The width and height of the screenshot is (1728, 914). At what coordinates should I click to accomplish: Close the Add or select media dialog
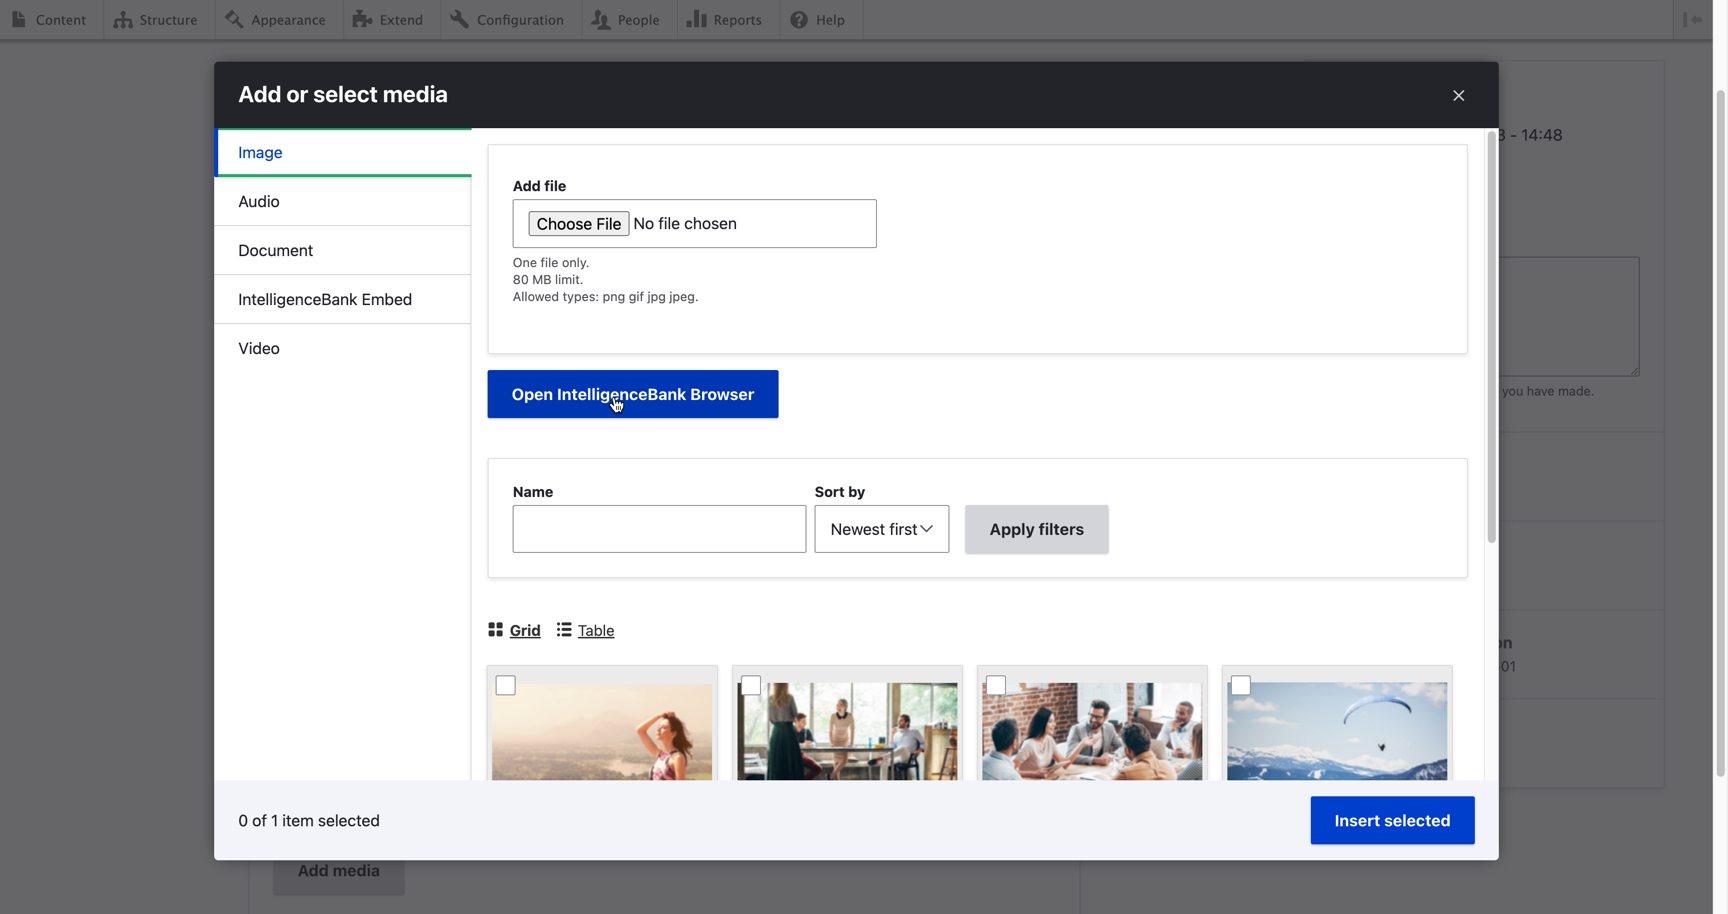1458,96
